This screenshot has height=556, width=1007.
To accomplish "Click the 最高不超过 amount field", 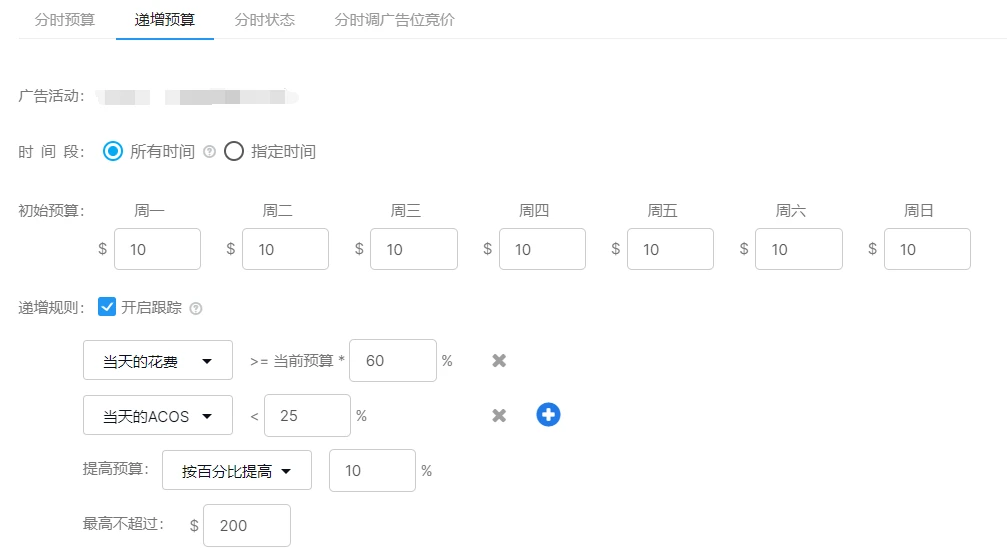I will [246, 525].
